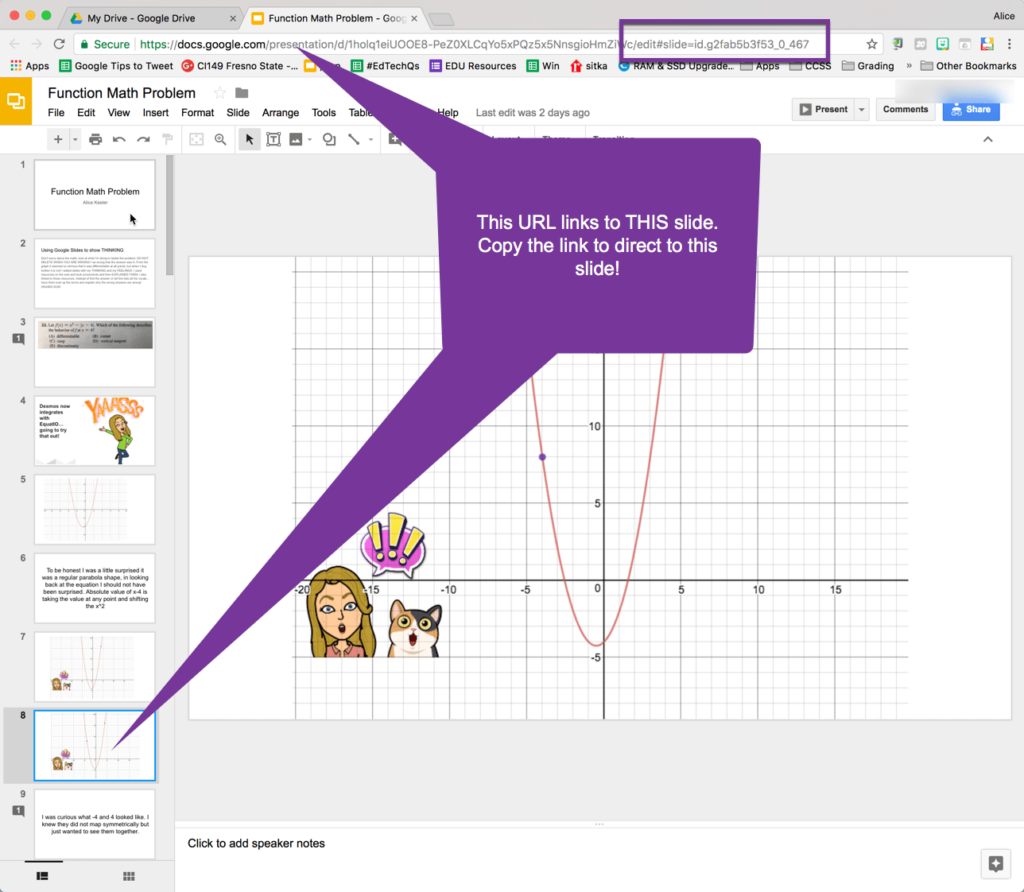Click the add comment toolbar icon
This screenshot has height=892, width=1024.
(x=394, y=139)
